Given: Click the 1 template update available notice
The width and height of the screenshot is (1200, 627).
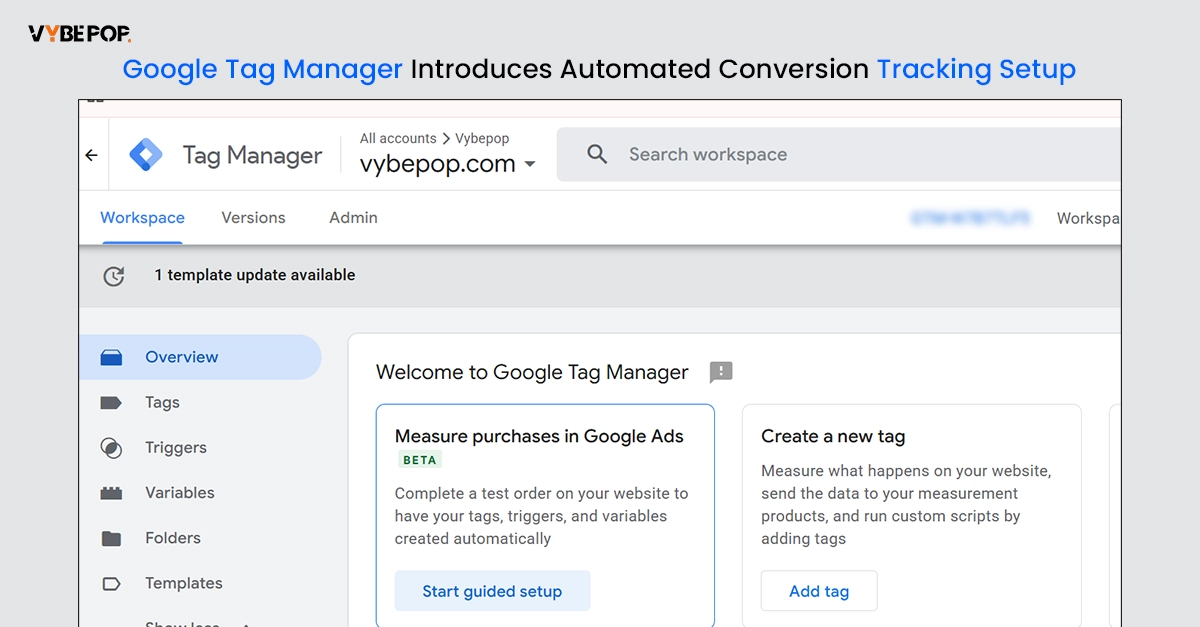Looking at the screenshot, I should [x=254, y=275].
